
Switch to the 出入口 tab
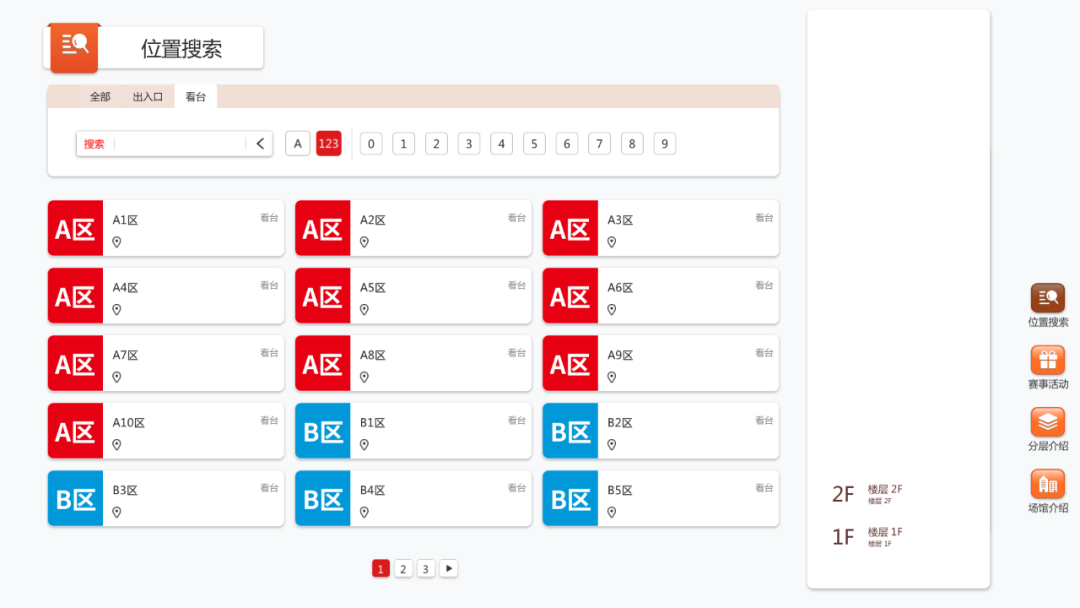pos(148,97)
